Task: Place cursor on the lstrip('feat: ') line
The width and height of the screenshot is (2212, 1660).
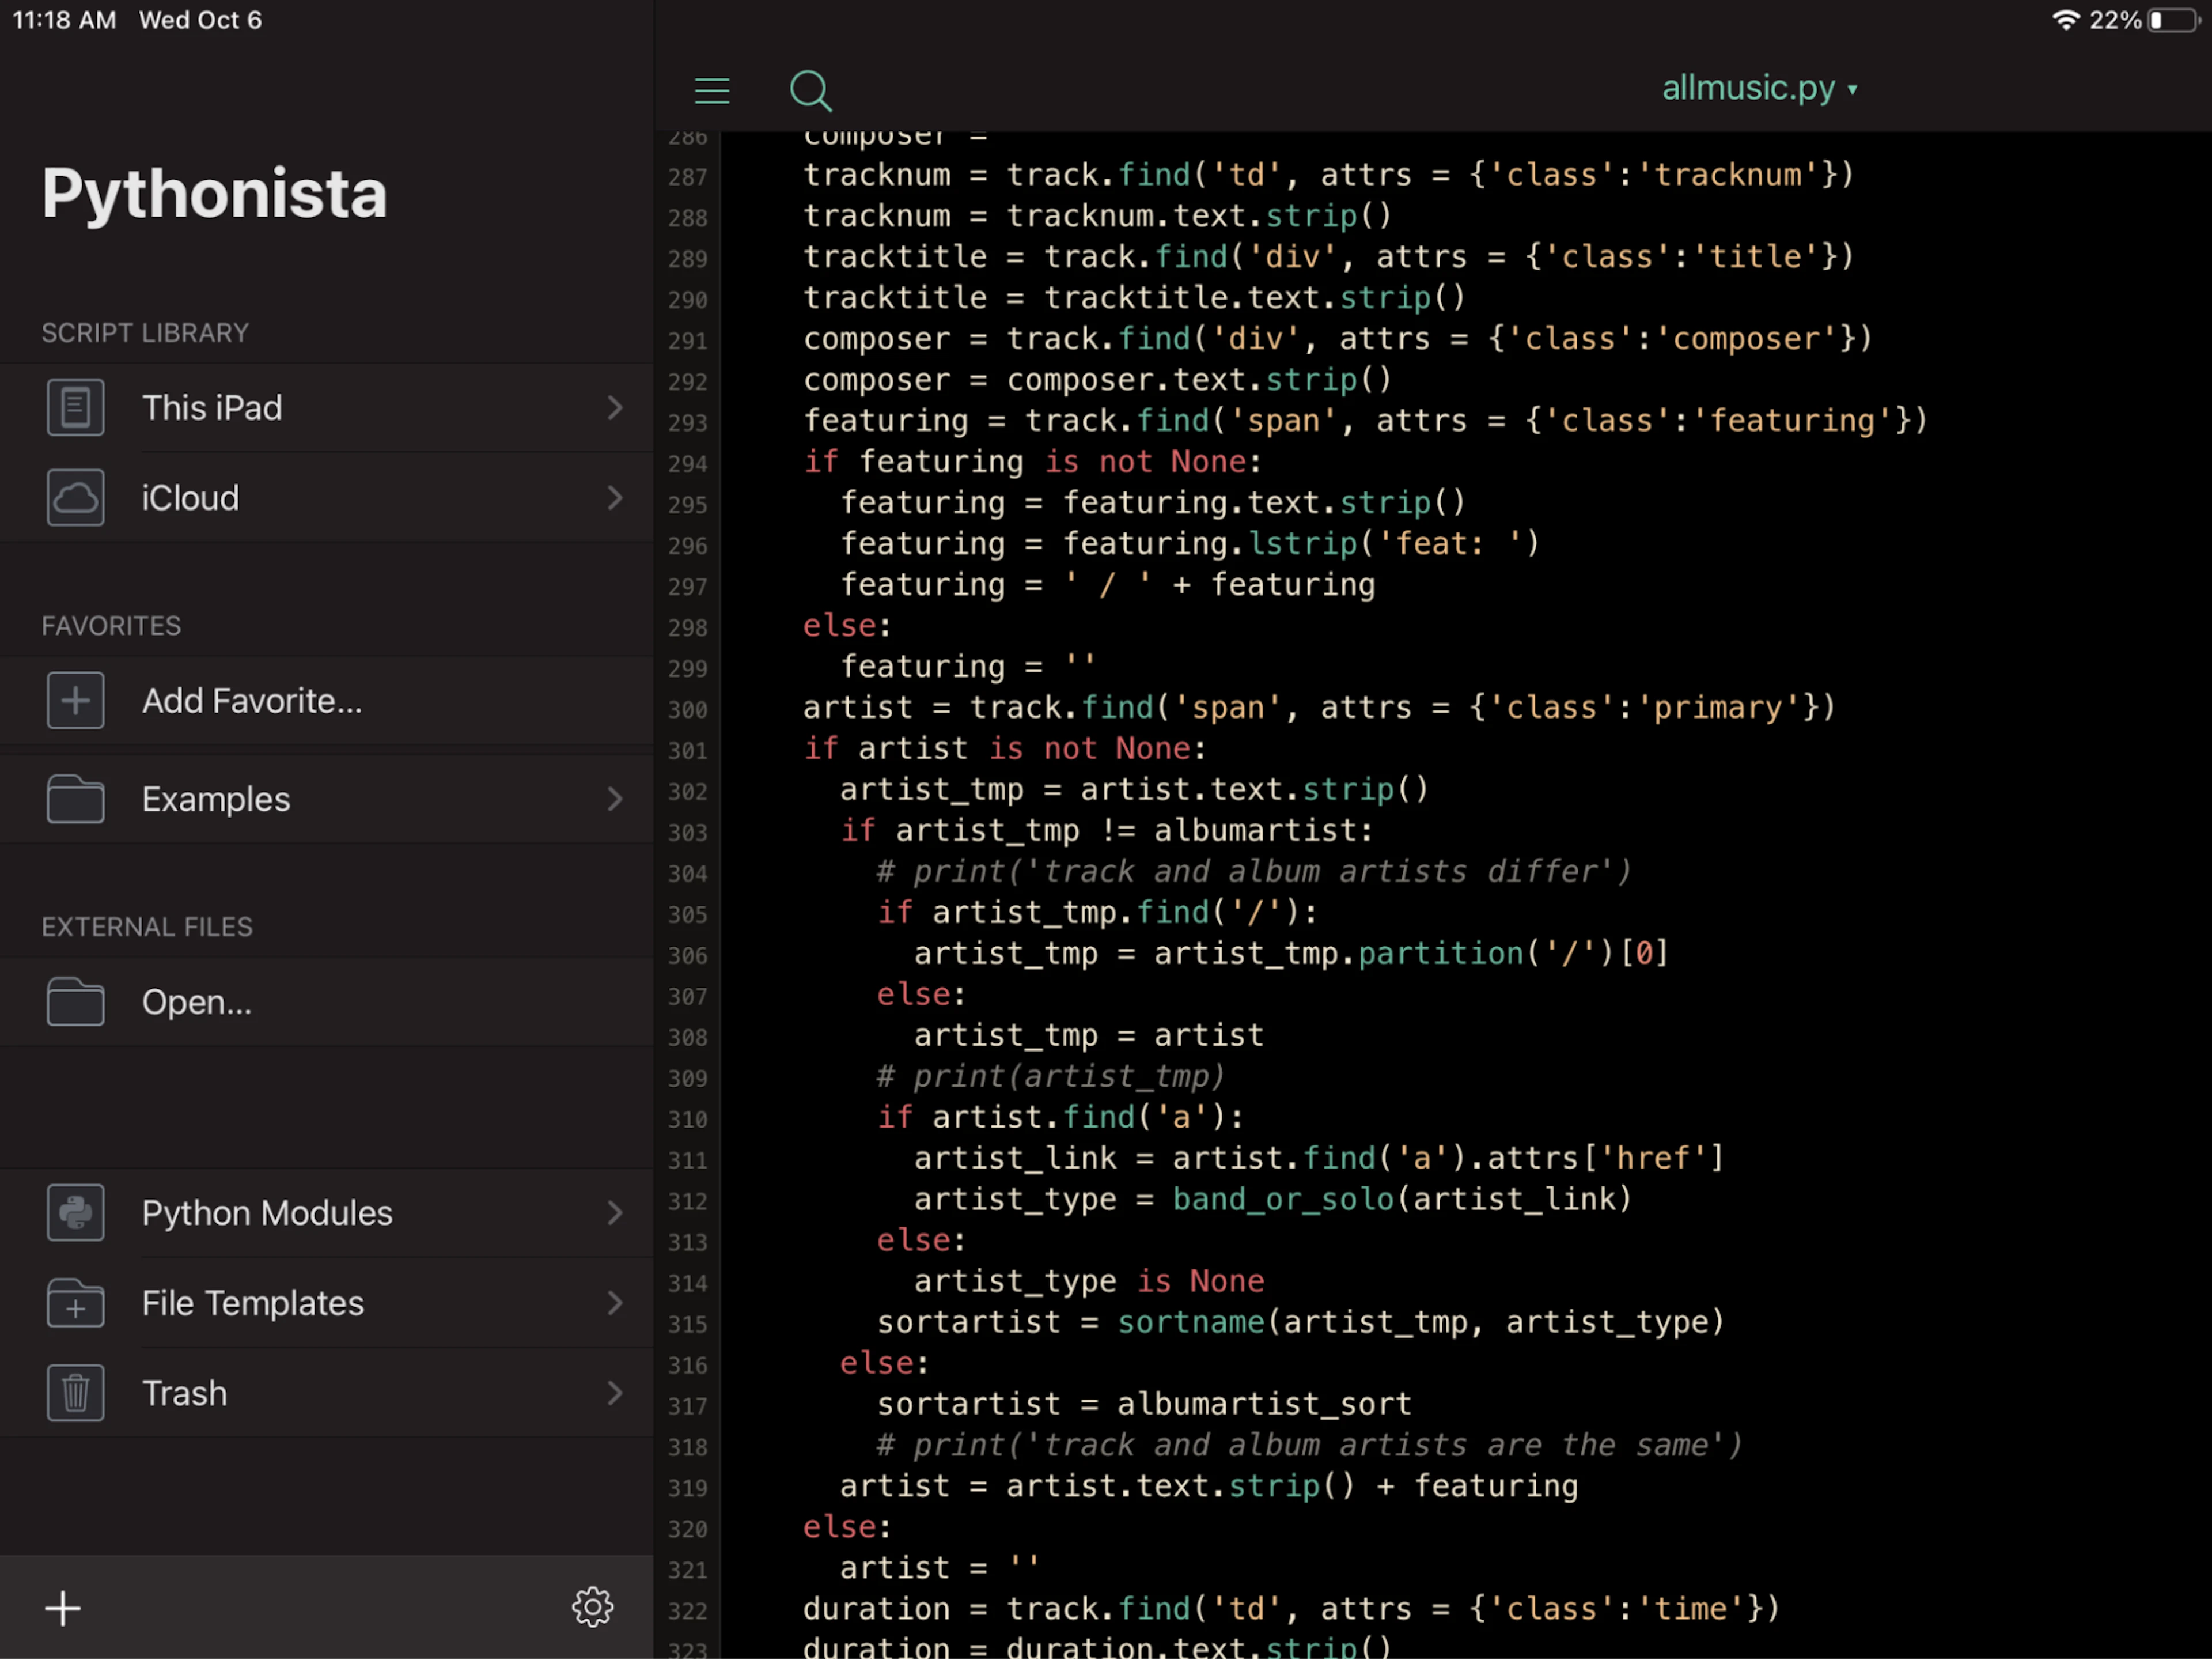Action: click(1190, 544)
